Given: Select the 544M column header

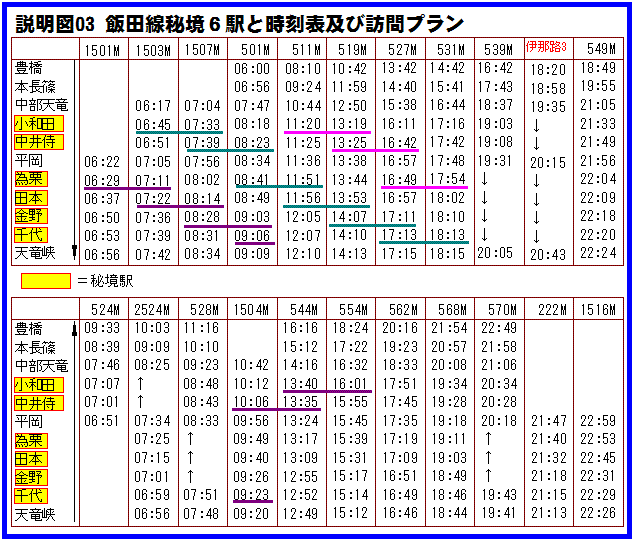Looking at the screenshot, I should (304, 310).
